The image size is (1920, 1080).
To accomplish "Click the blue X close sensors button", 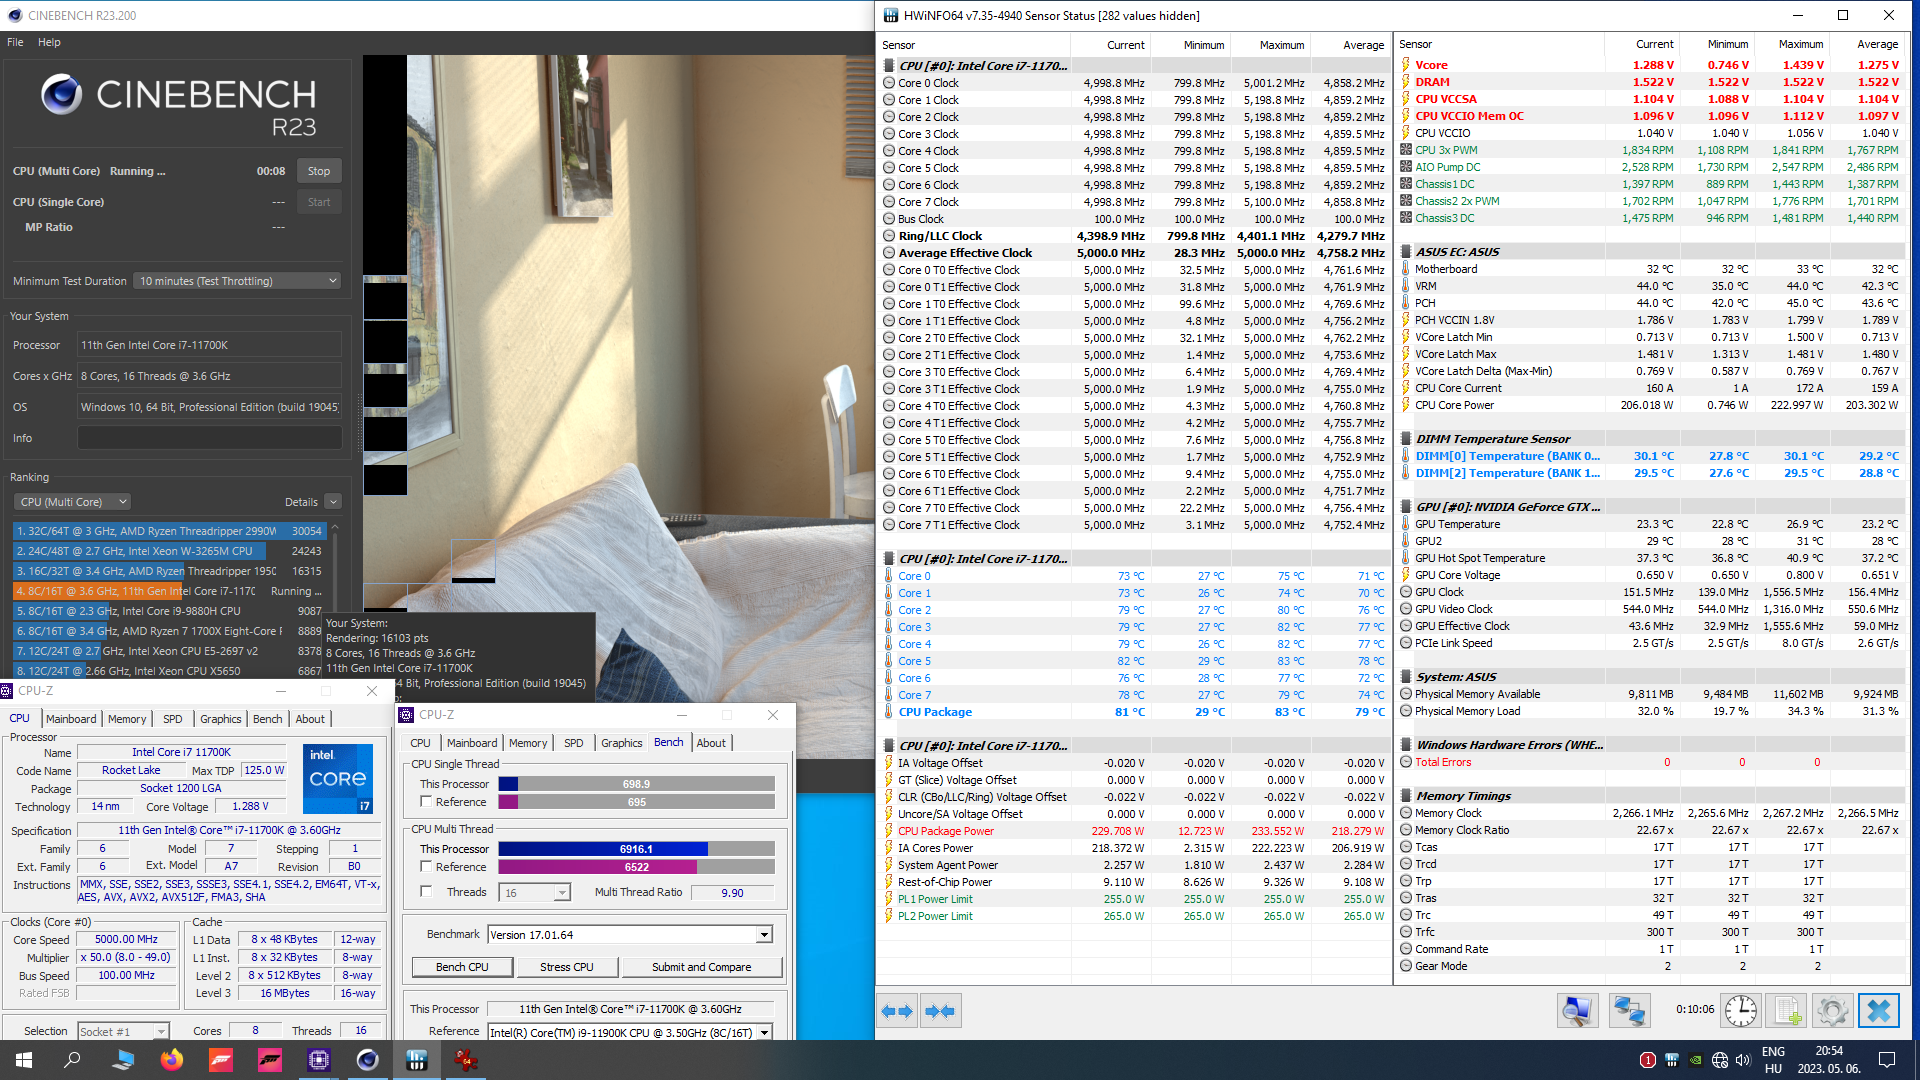I will tap(1879, 1011).
